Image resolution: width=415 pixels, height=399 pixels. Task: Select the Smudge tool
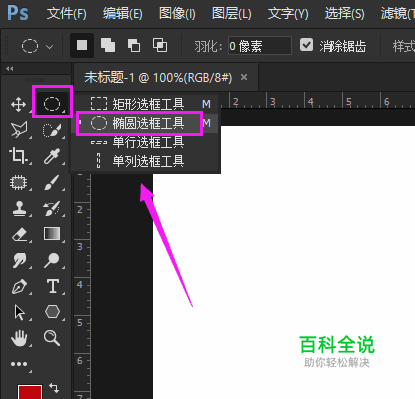[x=19, y=260]
